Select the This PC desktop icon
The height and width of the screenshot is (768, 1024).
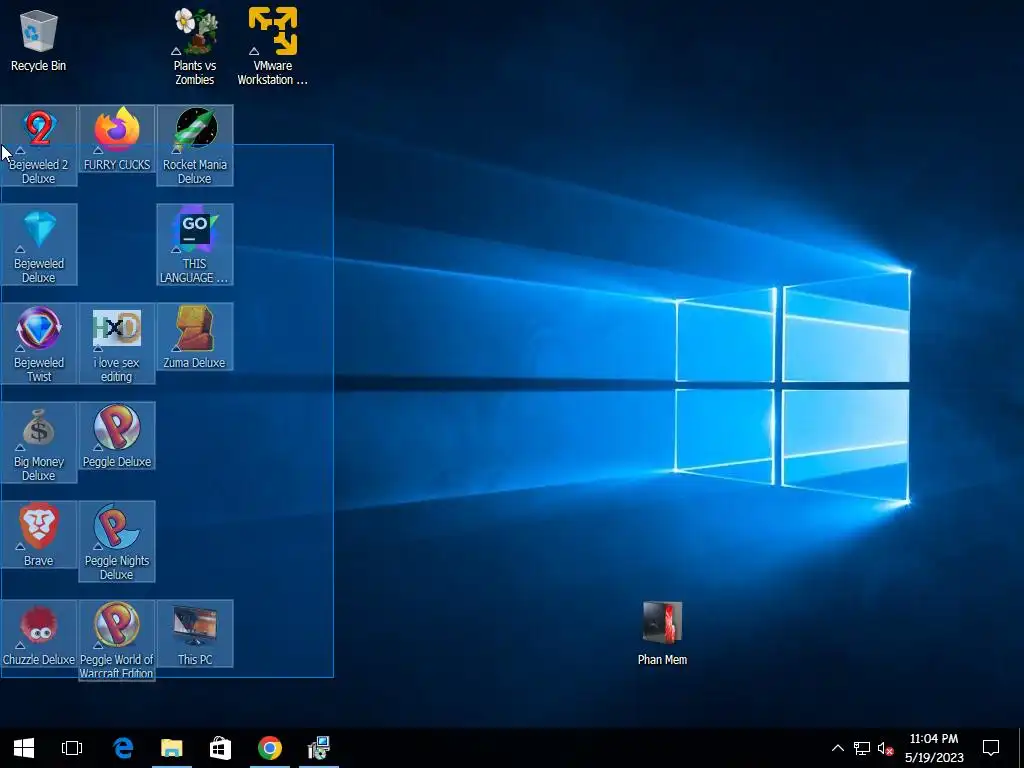click(x=195, y=634)
